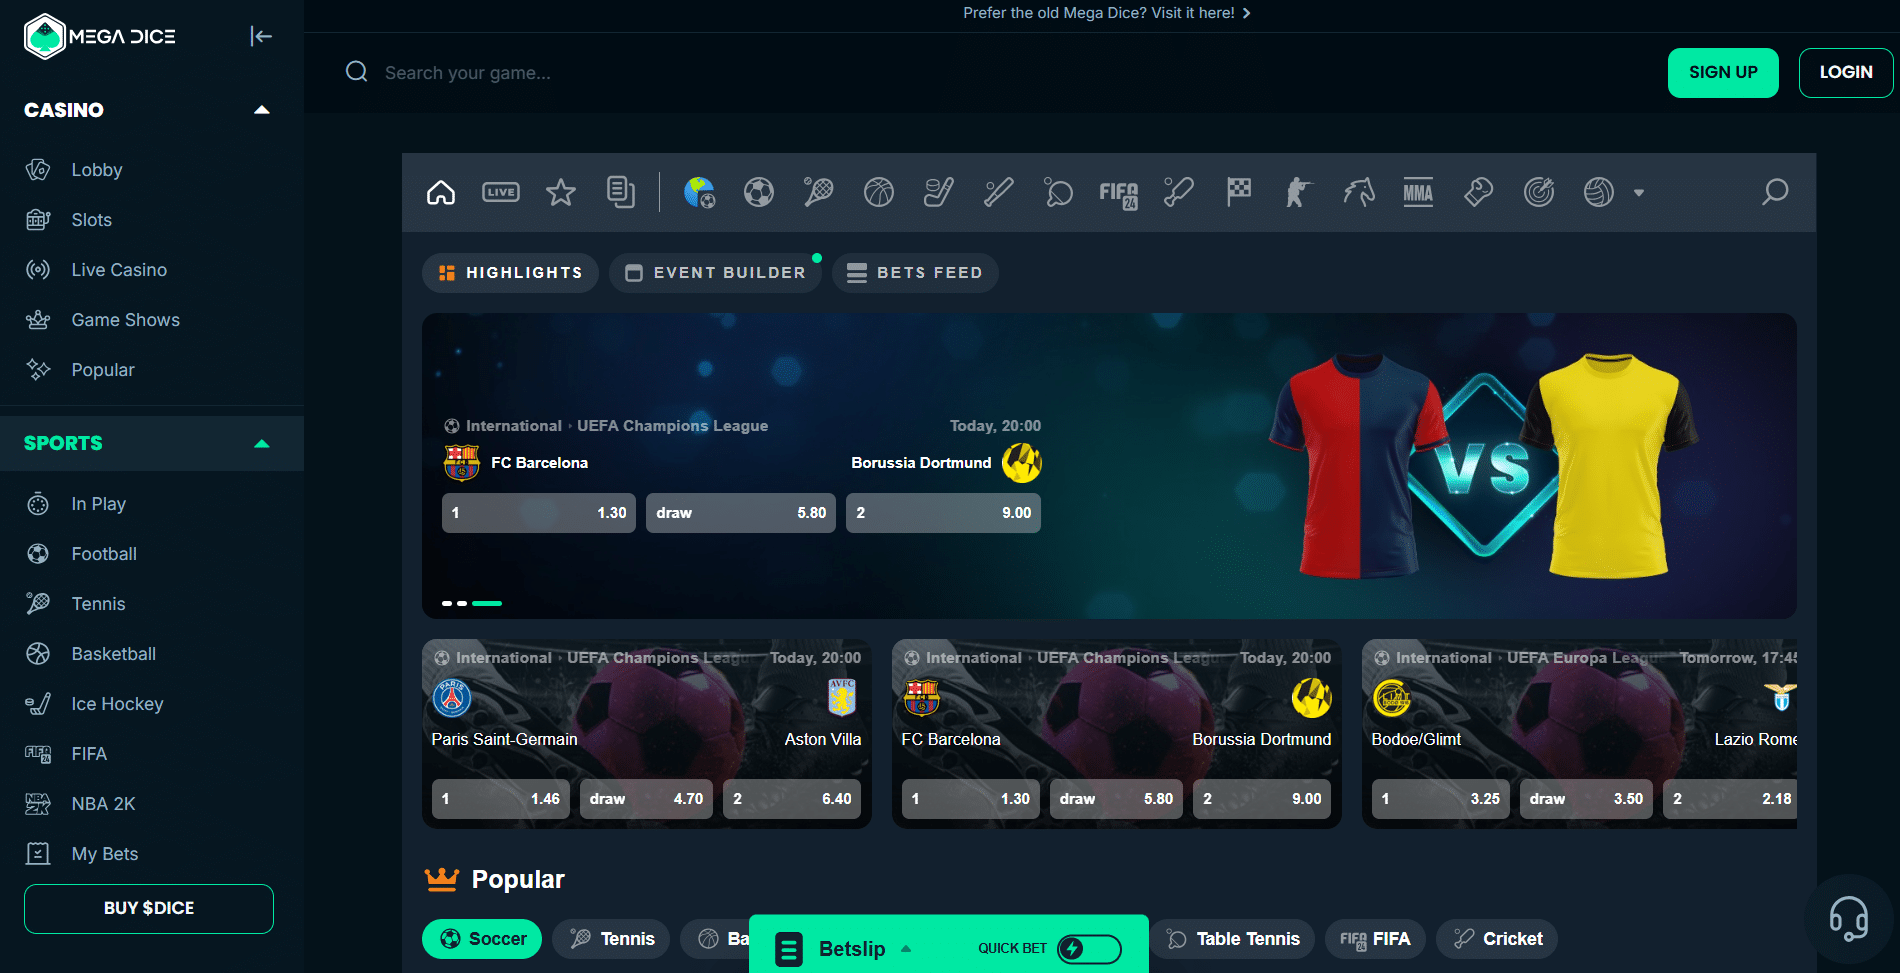Viewport: 1900px width, 973px height.
Task: Bet on draw 5.80 in banner
Action: click(x=741, y=513)
